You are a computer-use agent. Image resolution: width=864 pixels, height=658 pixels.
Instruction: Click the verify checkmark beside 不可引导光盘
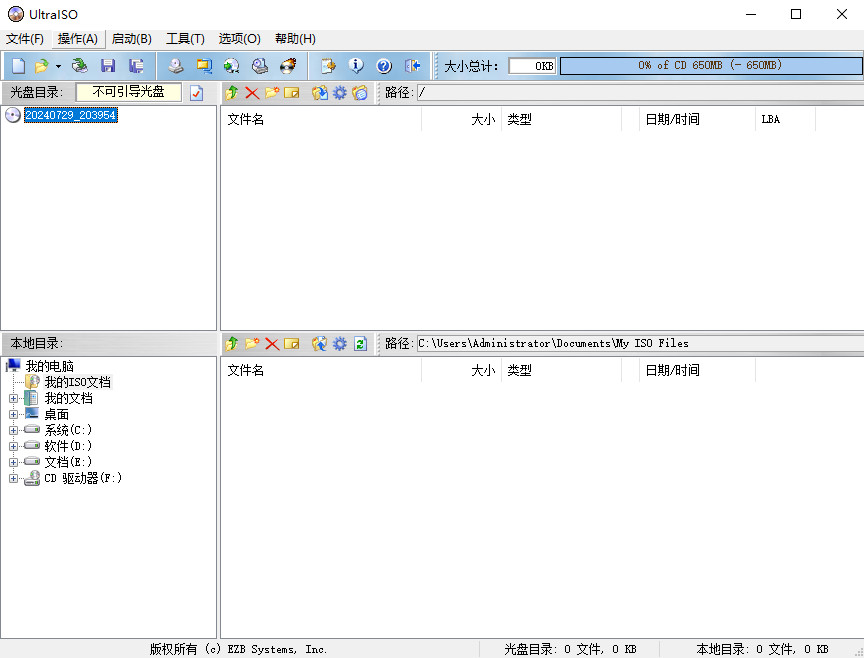coord(196,93)
